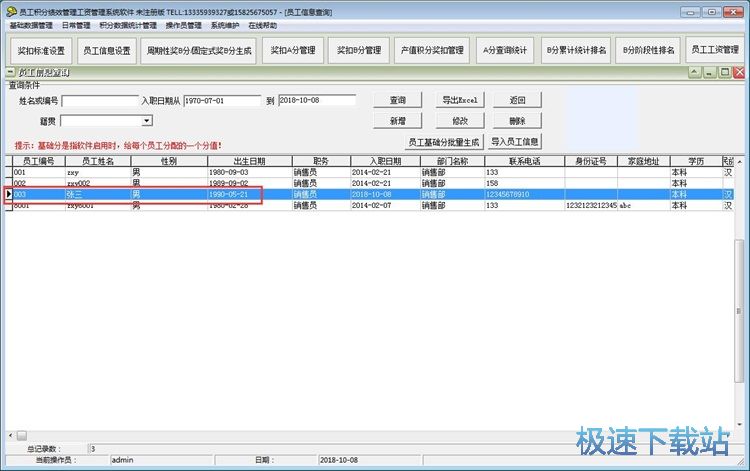Open the 系统维护 menu
This screenshot has width=750, height=471.
[x=225, y=25]
